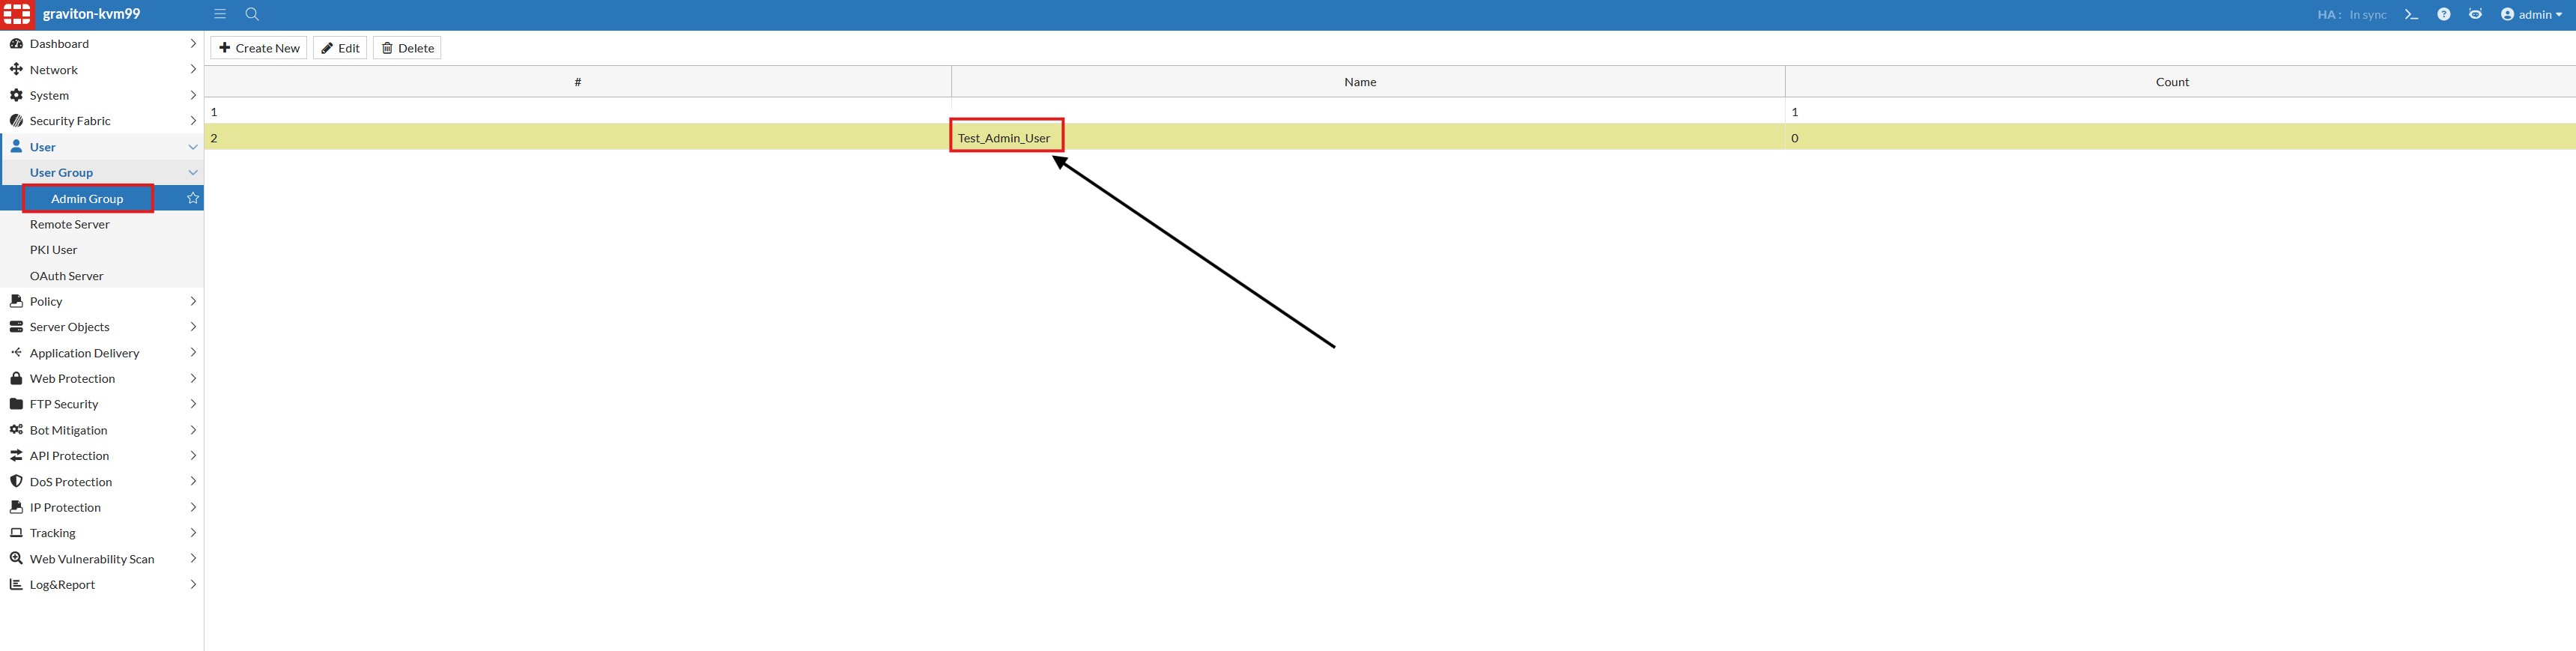
Task: Open the Remote Server menu item
Action: [x=69, y=224]
